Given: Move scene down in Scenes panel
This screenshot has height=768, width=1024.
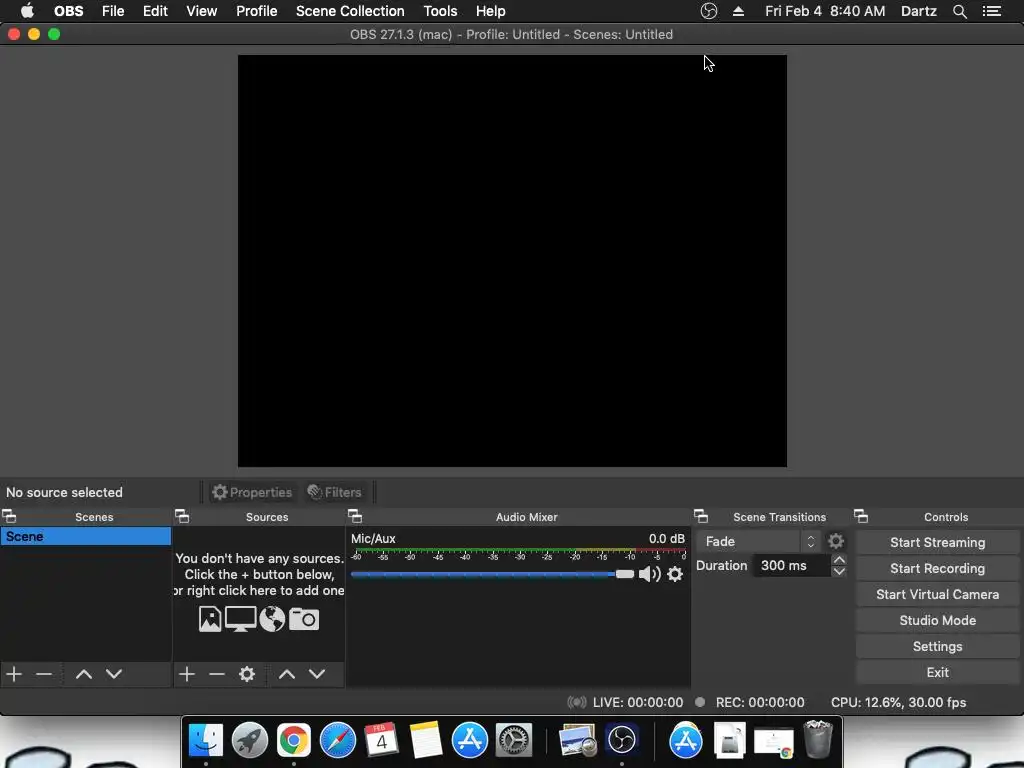Looking at the screenshot, I should pyautogui.click(x=114, y=674).
